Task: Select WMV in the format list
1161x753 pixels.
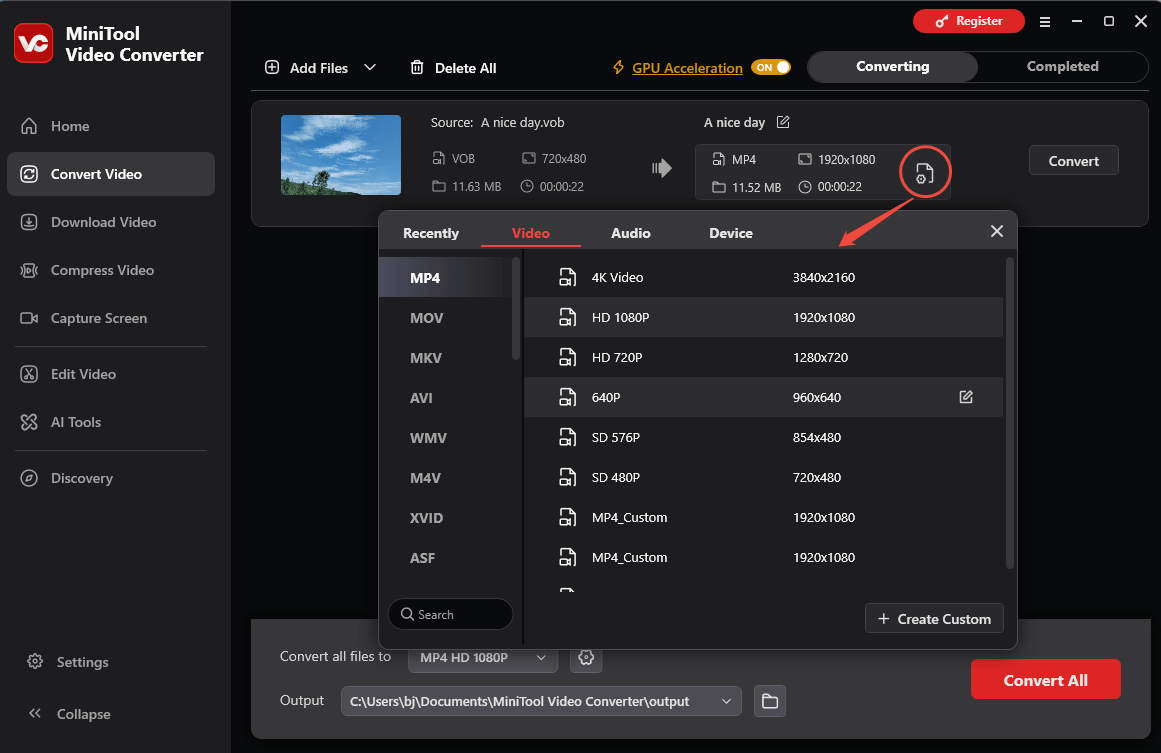Action: point(445,438)
